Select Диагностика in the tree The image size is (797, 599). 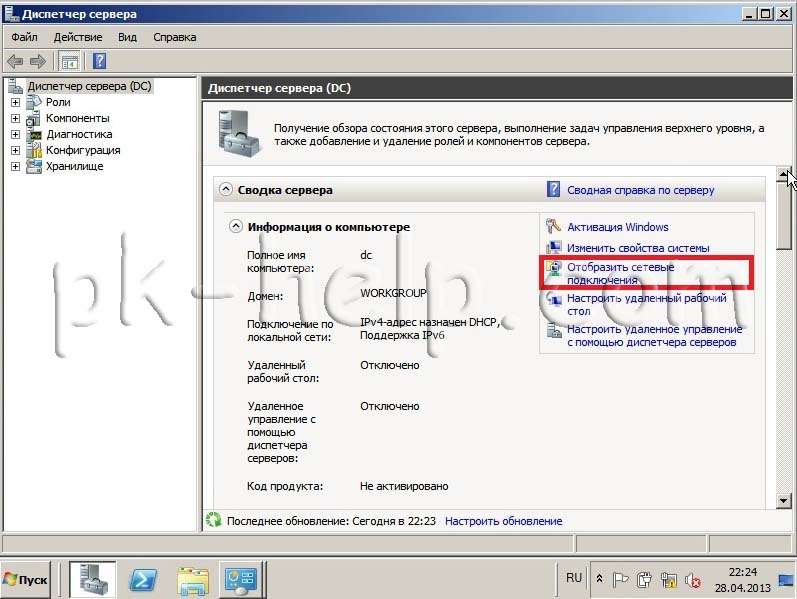(x=78, y=134)
